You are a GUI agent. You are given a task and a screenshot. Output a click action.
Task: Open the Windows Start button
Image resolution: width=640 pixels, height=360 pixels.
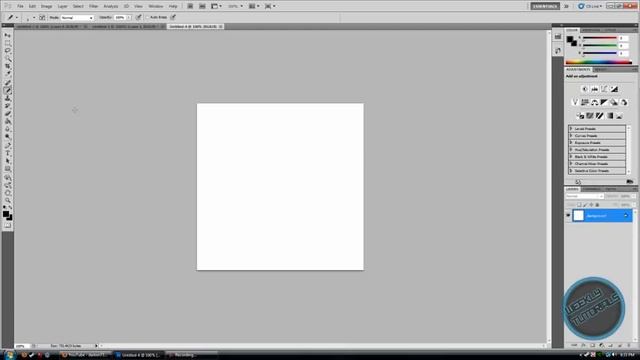(x=9, y=355)
